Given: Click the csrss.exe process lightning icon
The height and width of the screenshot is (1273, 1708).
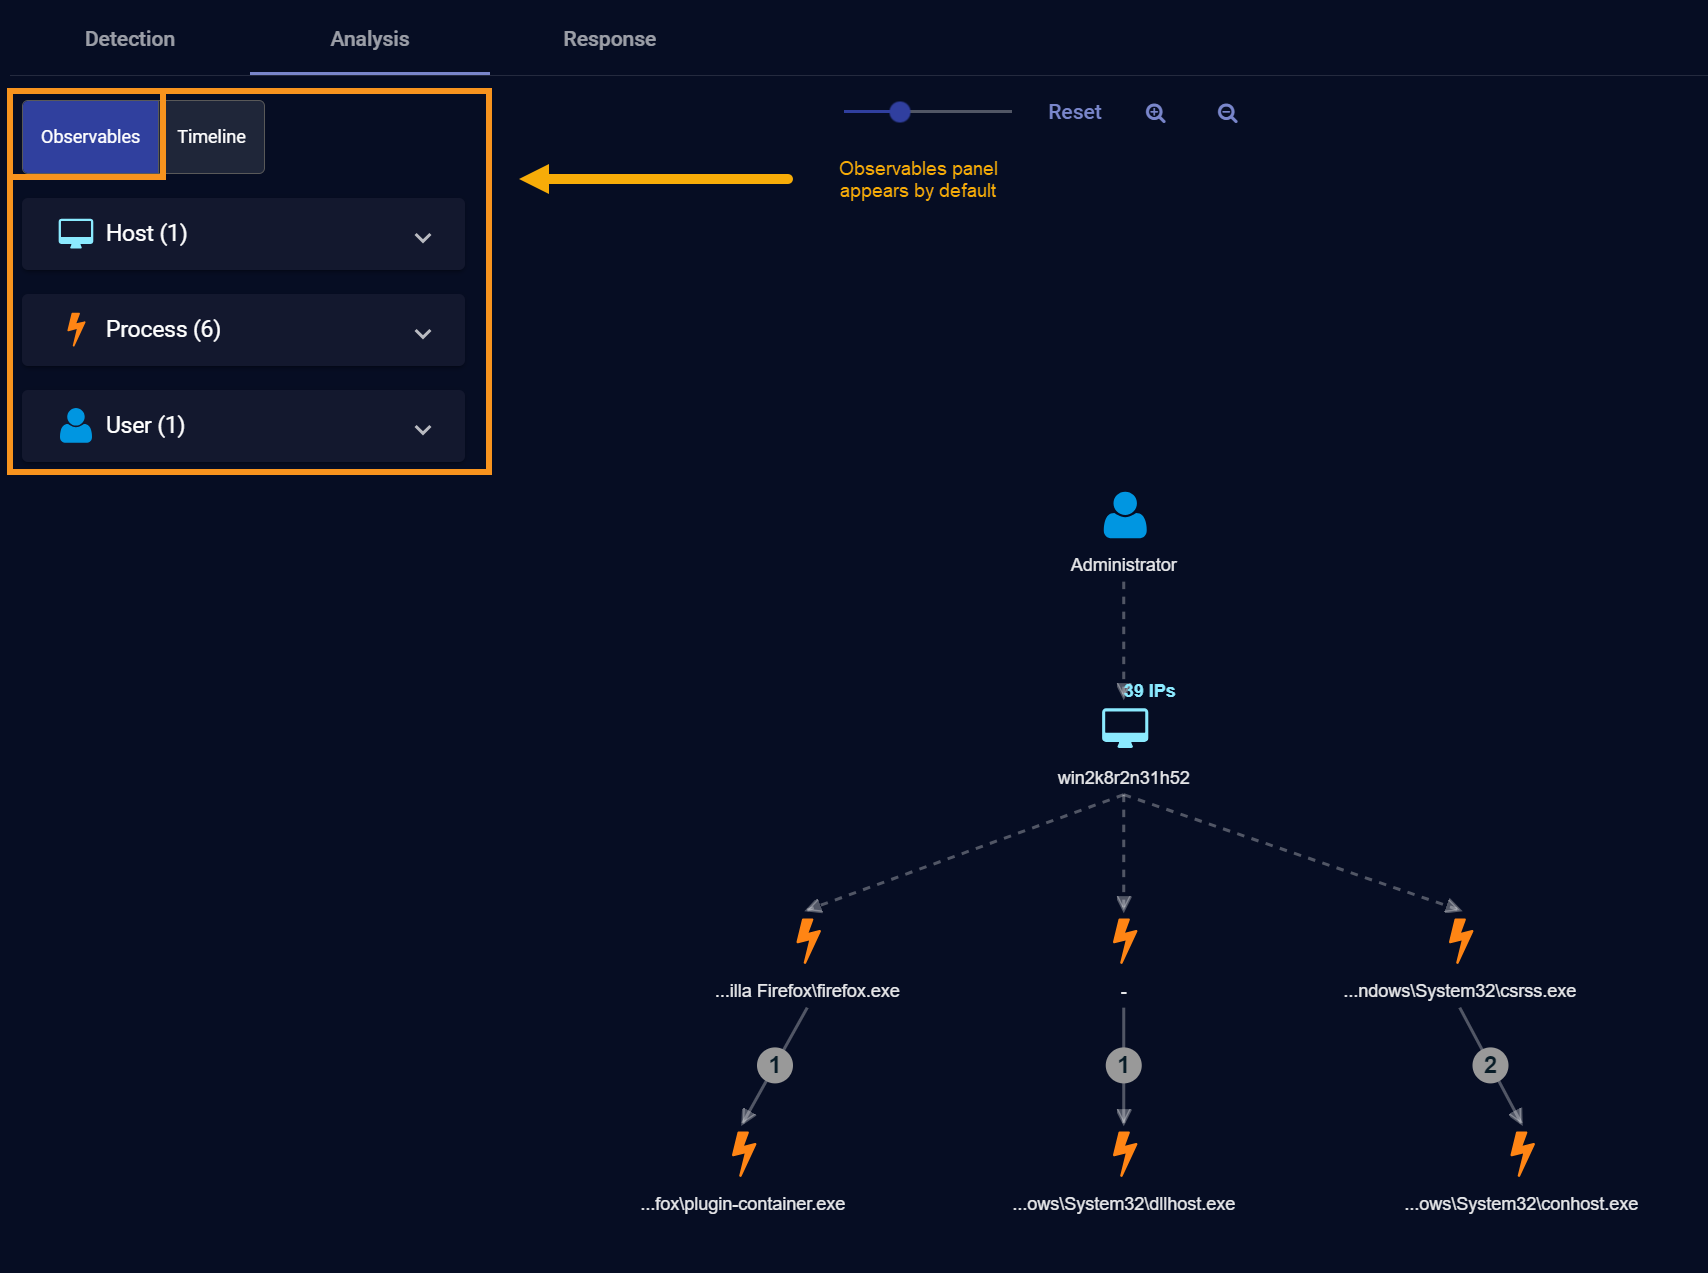Looking at the screenshot, I should 1460,940.
